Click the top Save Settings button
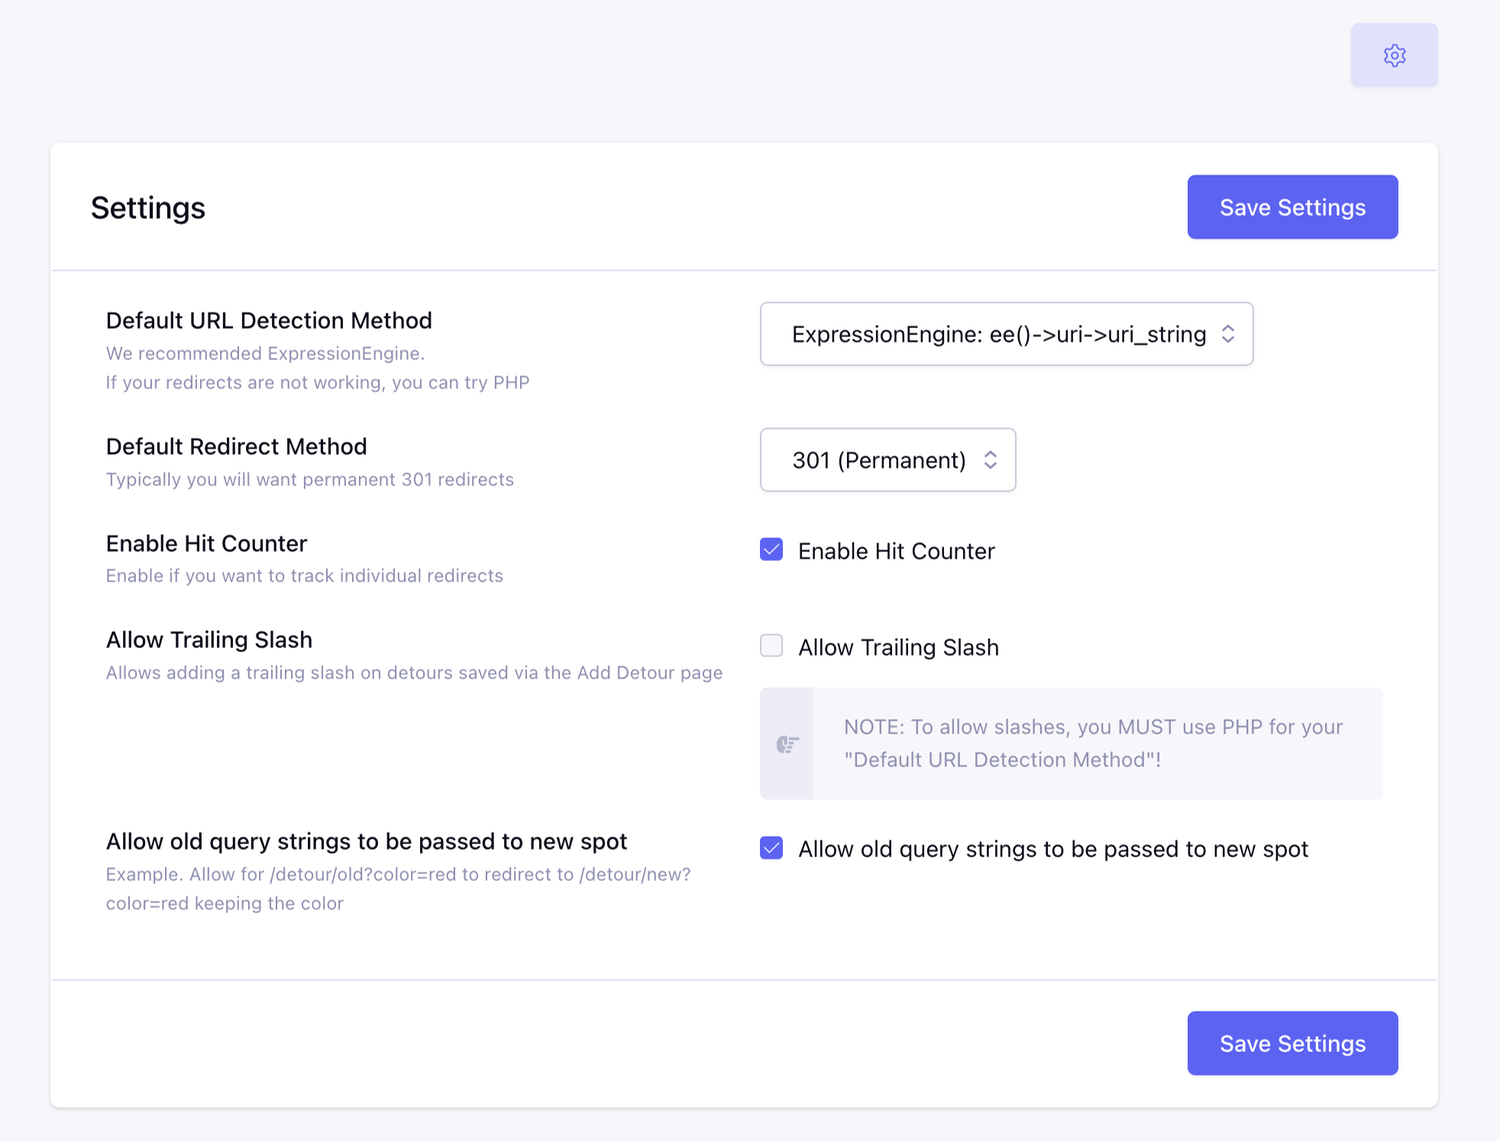The image size is (1500, 1141). [x=1292, y=207]
